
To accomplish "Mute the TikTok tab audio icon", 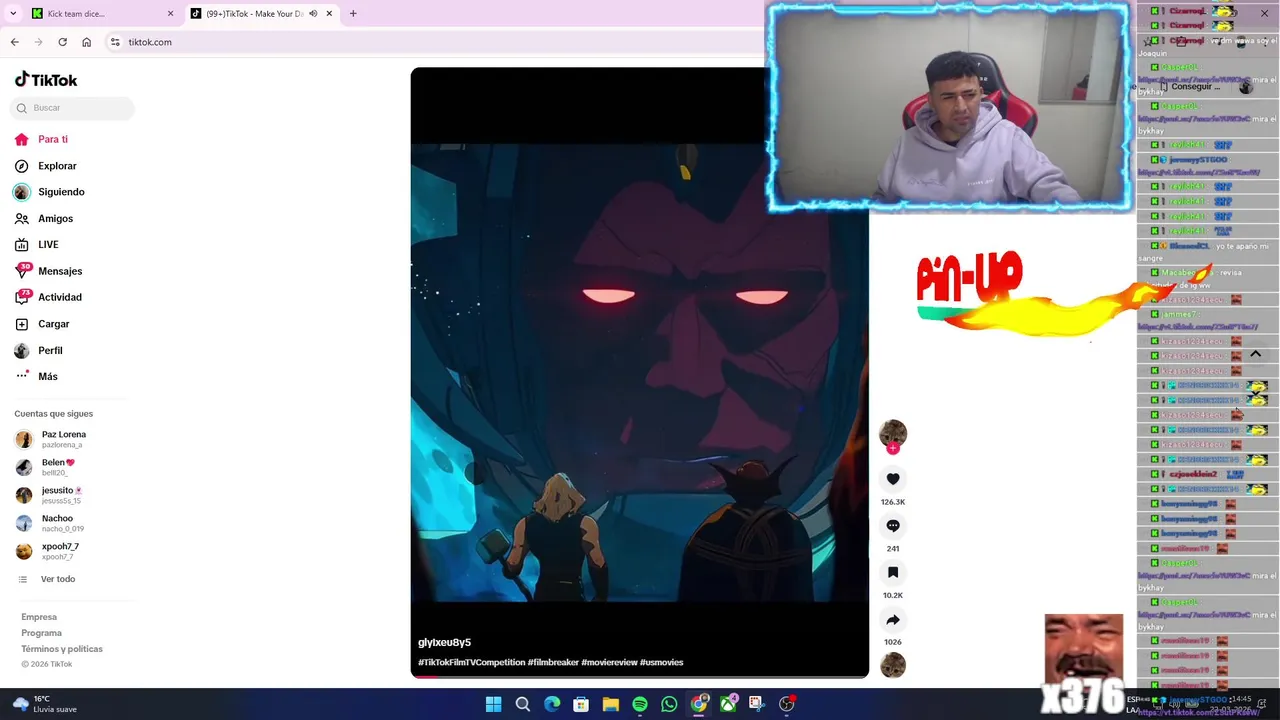I will [x=313, y=14].
